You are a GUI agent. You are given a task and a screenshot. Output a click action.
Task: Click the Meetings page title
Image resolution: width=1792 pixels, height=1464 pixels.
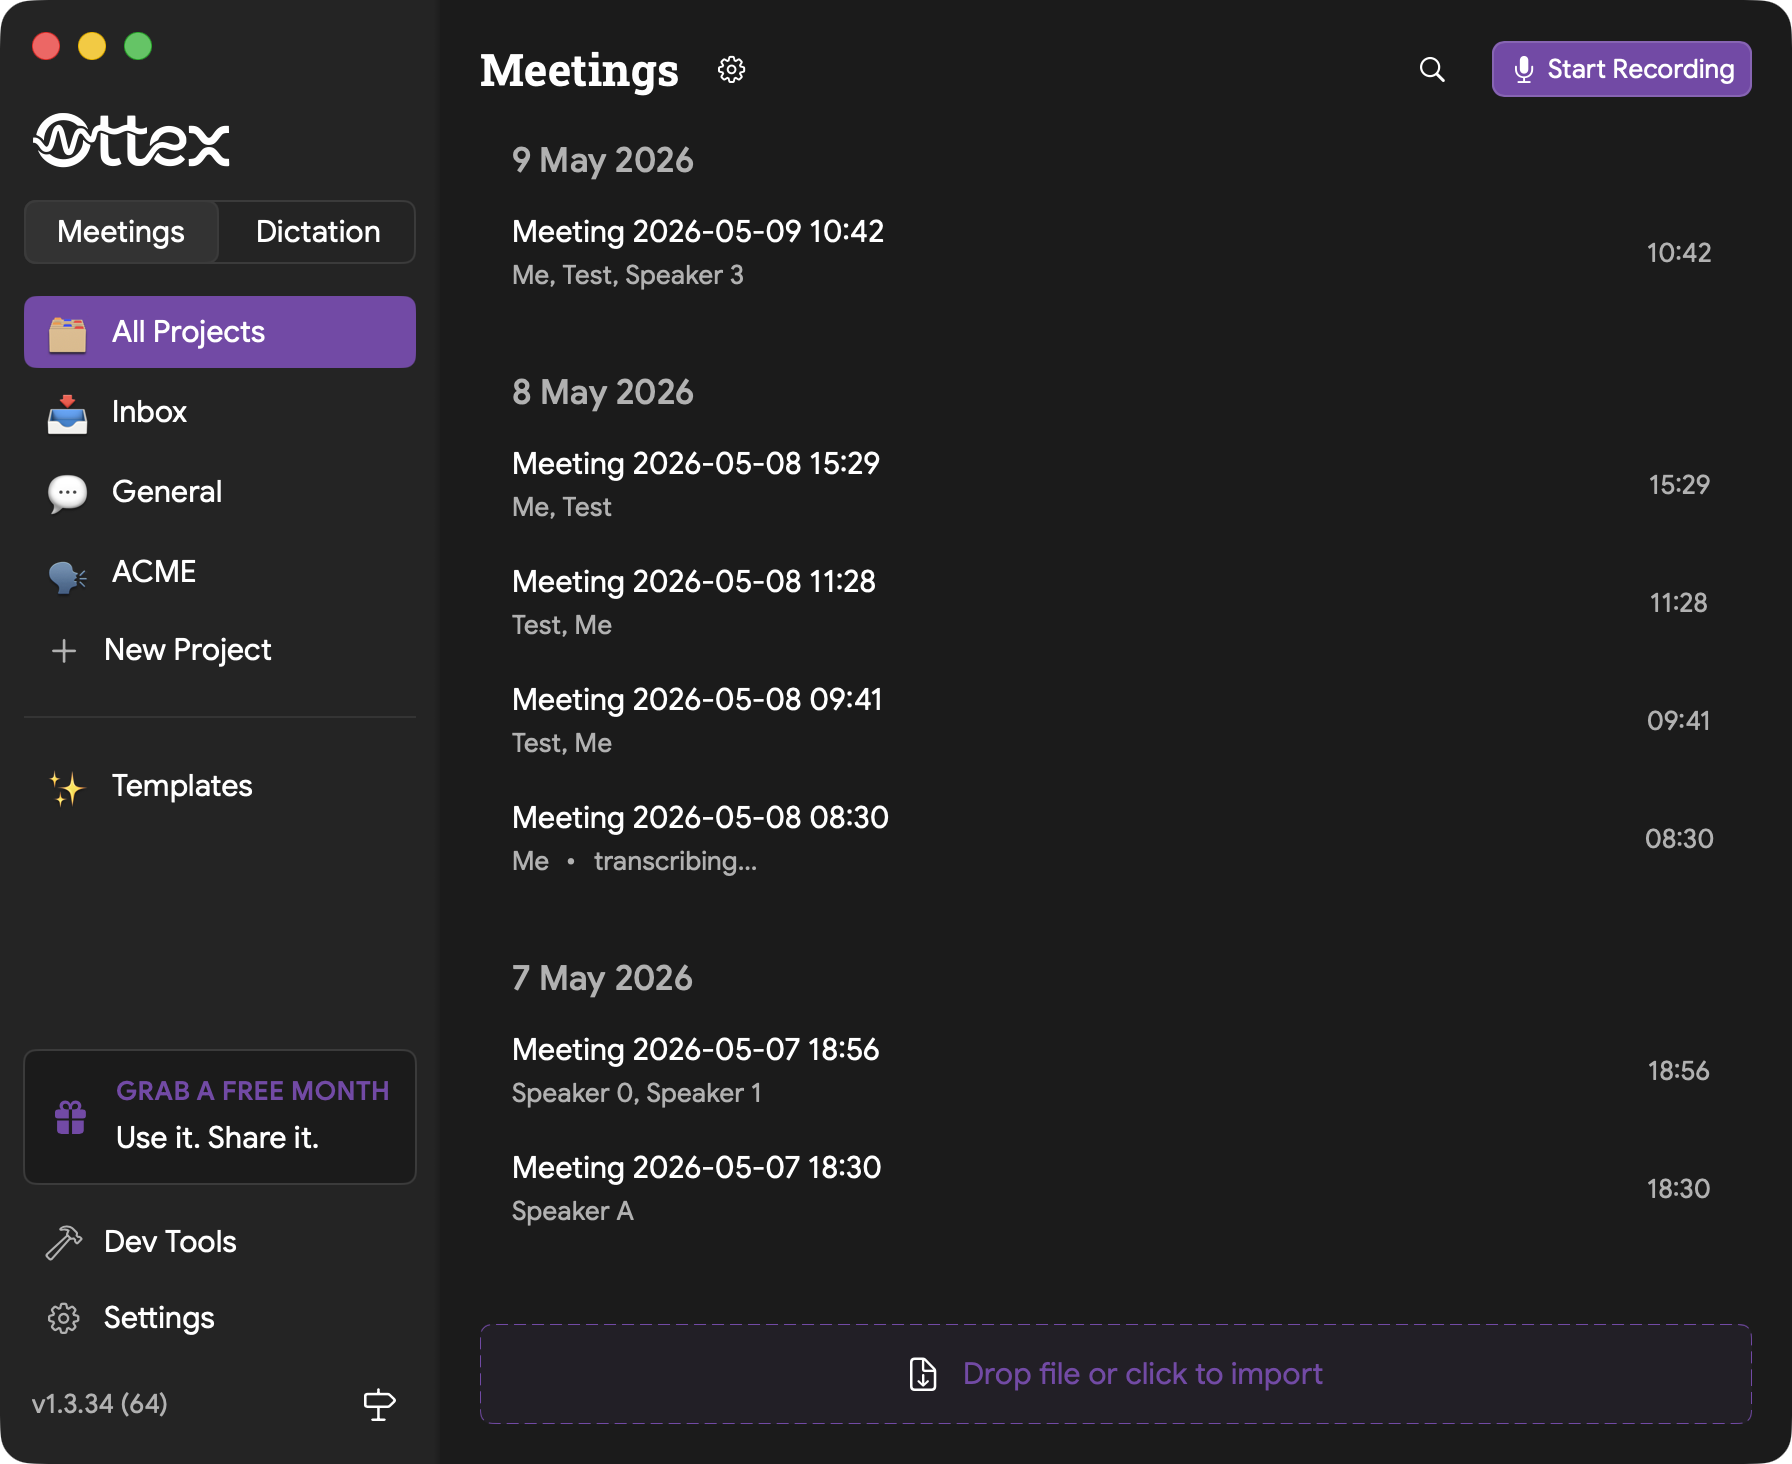(579, 69)
